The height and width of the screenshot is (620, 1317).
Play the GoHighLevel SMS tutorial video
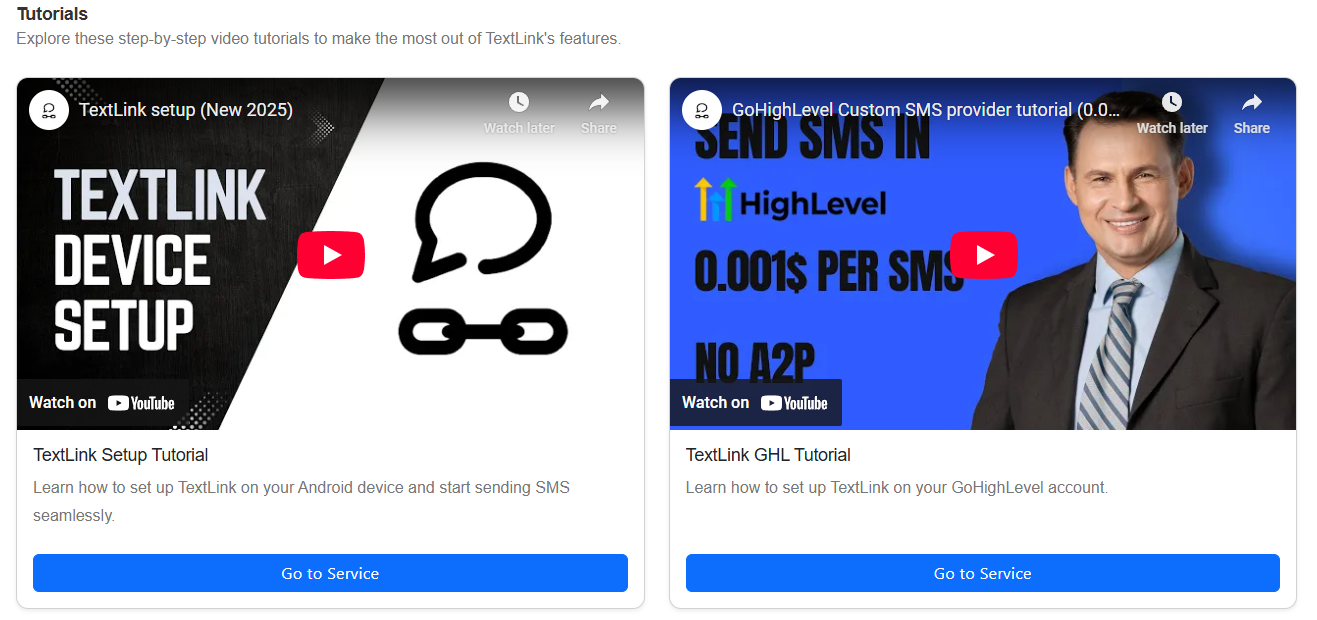tap(984, 255)
